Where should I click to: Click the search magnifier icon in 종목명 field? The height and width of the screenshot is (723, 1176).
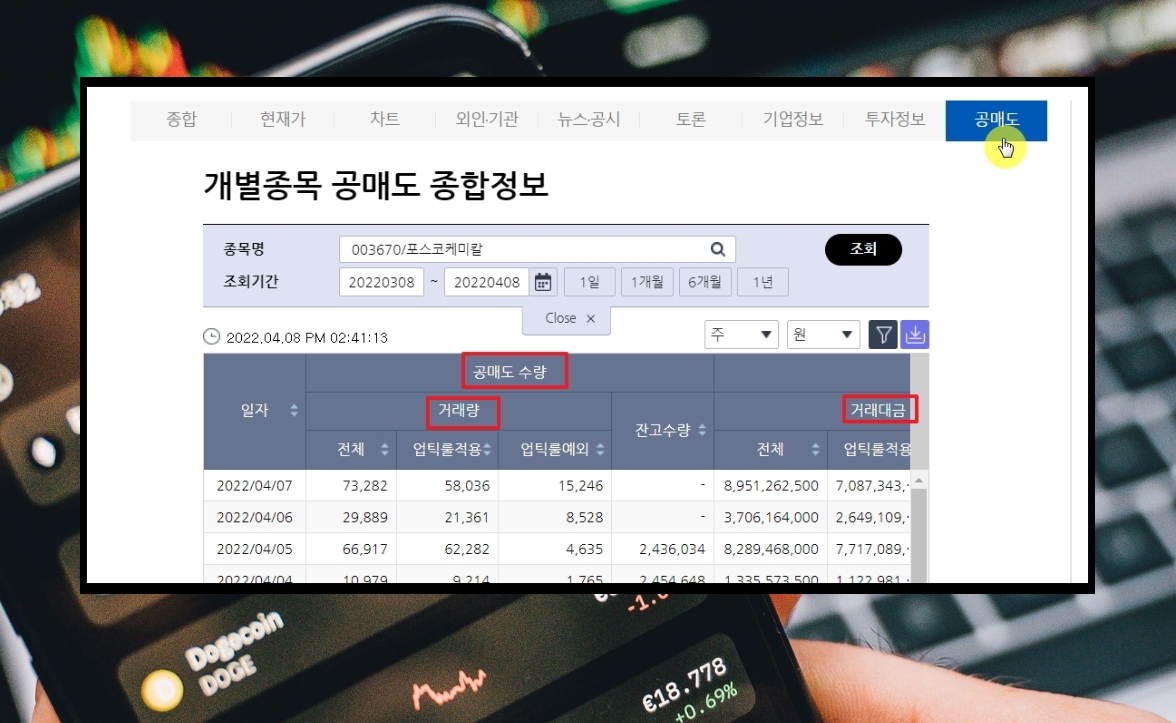tap(718, 249)
